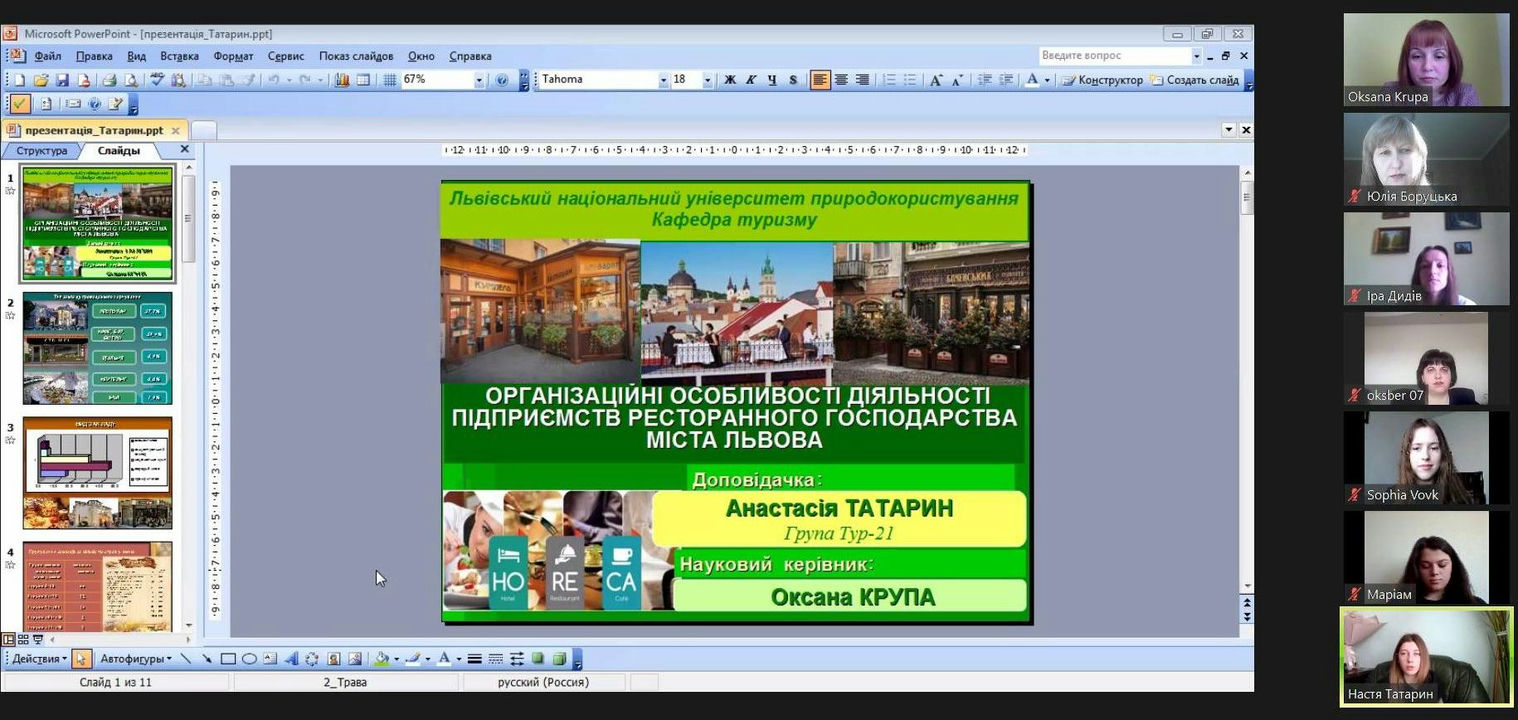Image resolution: width=1518 pixels, height=720 pixels.
Task: Open the Показ слайдов menu
Action: (356, 56)
